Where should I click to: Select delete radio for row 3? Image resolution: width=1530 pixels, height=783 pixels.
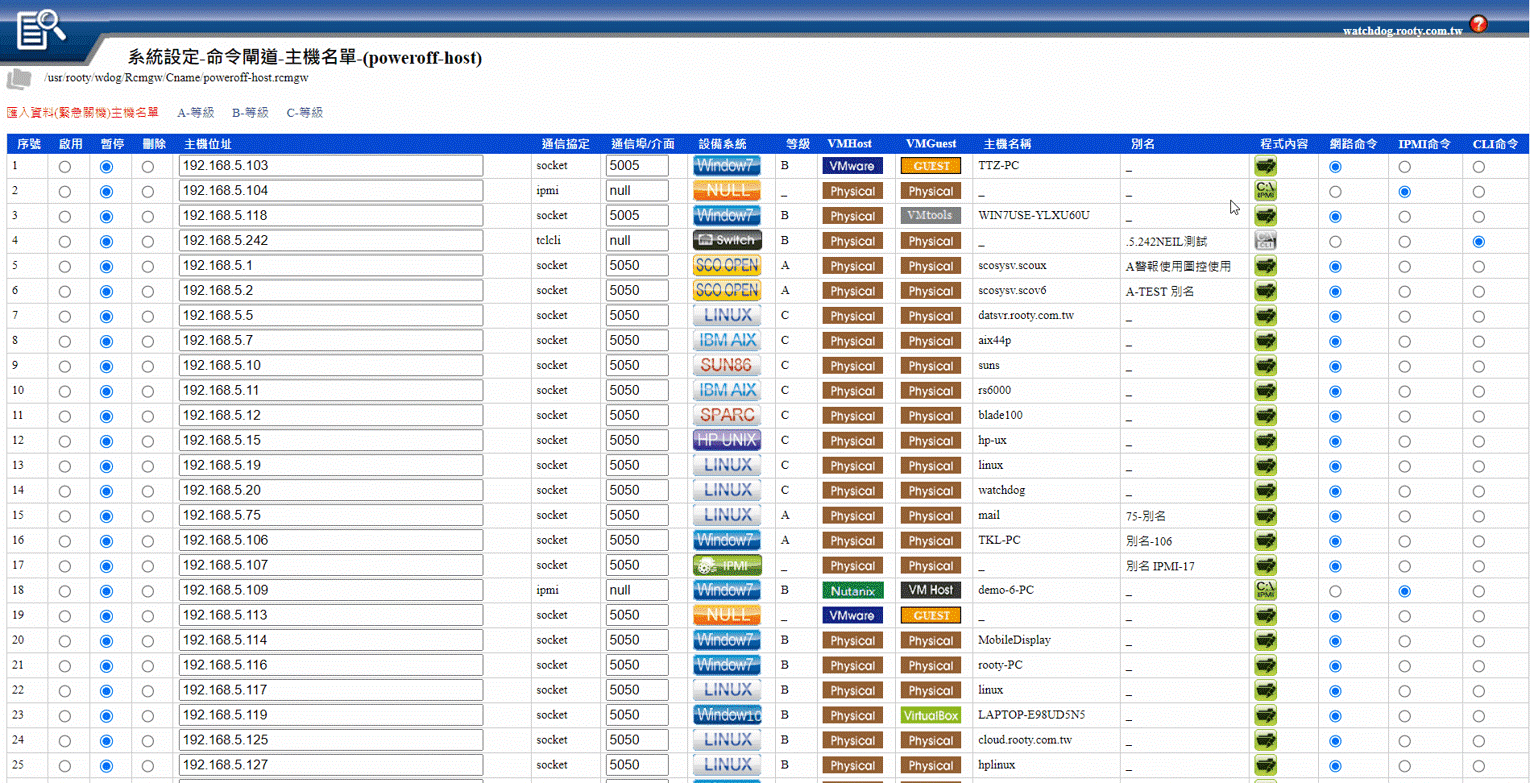(x=148, y=216)
